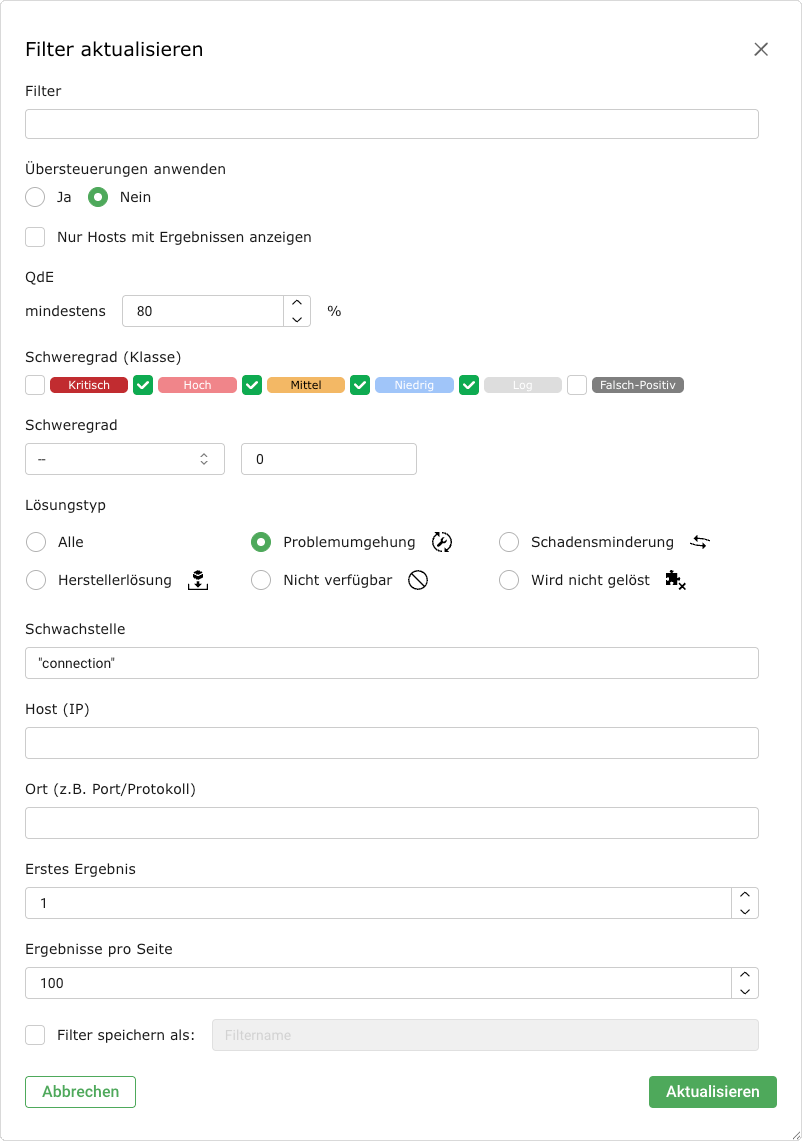Image resolution: width=802 pixels, height=1141 pixels.
Task: Click the Falsch-Positiv severity label
Action: (x=638, y=385)
